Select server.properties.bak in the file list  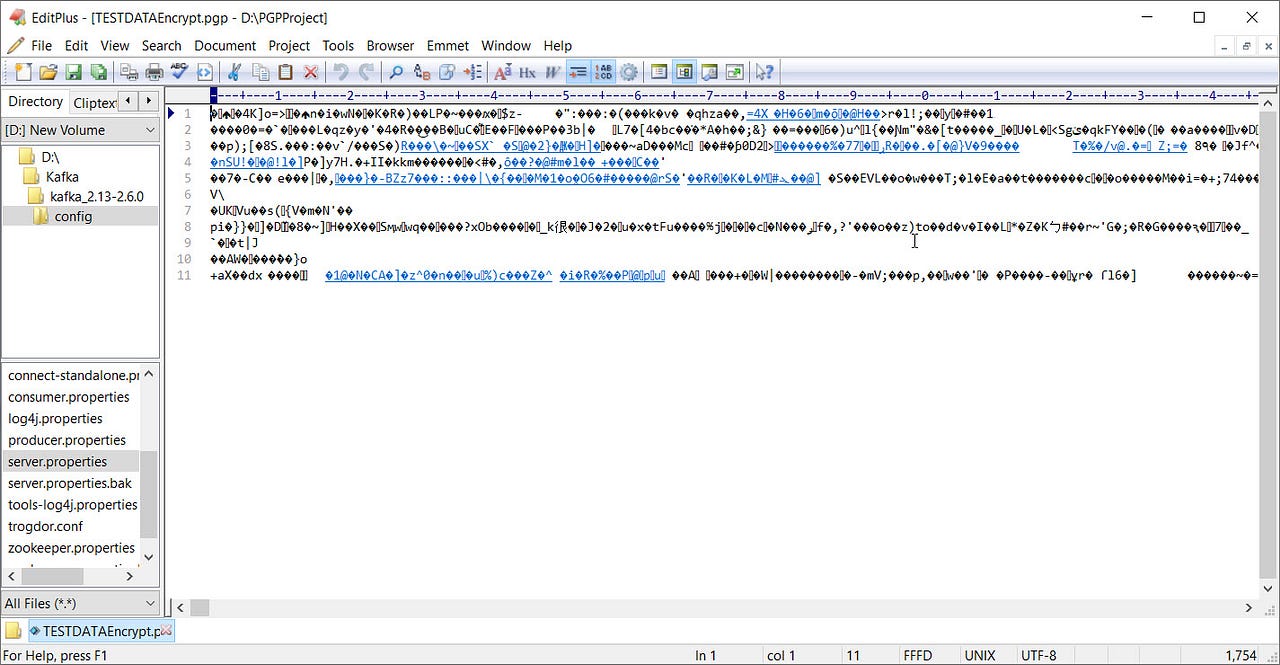[x=70, y=483]
